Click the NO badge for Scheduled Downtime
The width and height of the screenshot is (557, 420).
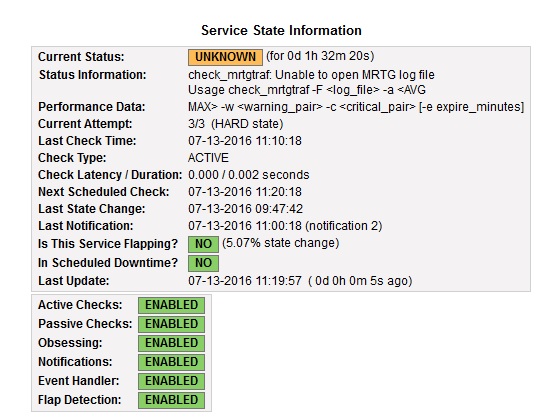click(x=204, y=263)
